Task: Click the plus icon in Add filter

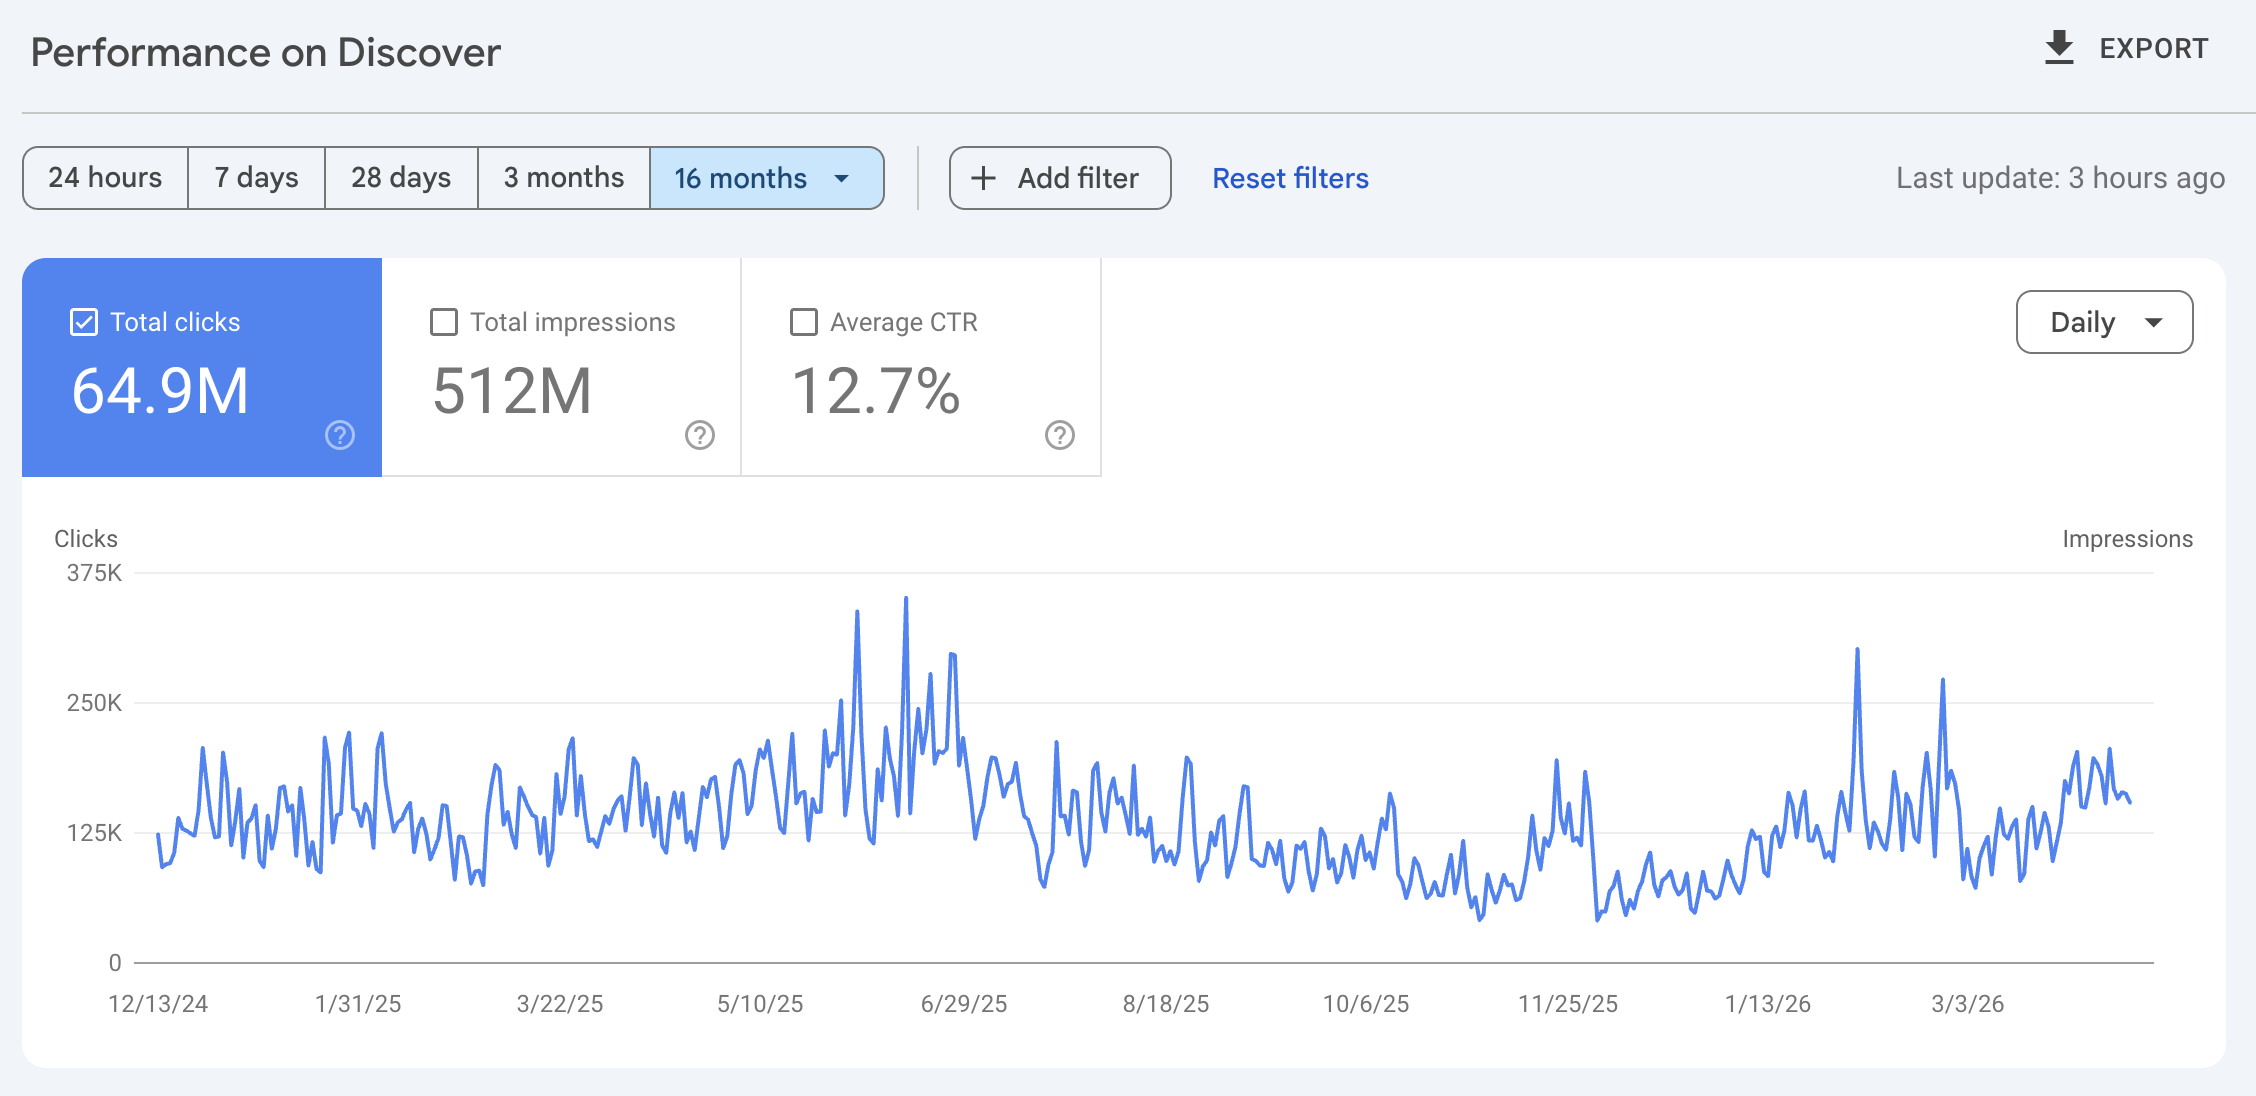Action: coord(982,178)
